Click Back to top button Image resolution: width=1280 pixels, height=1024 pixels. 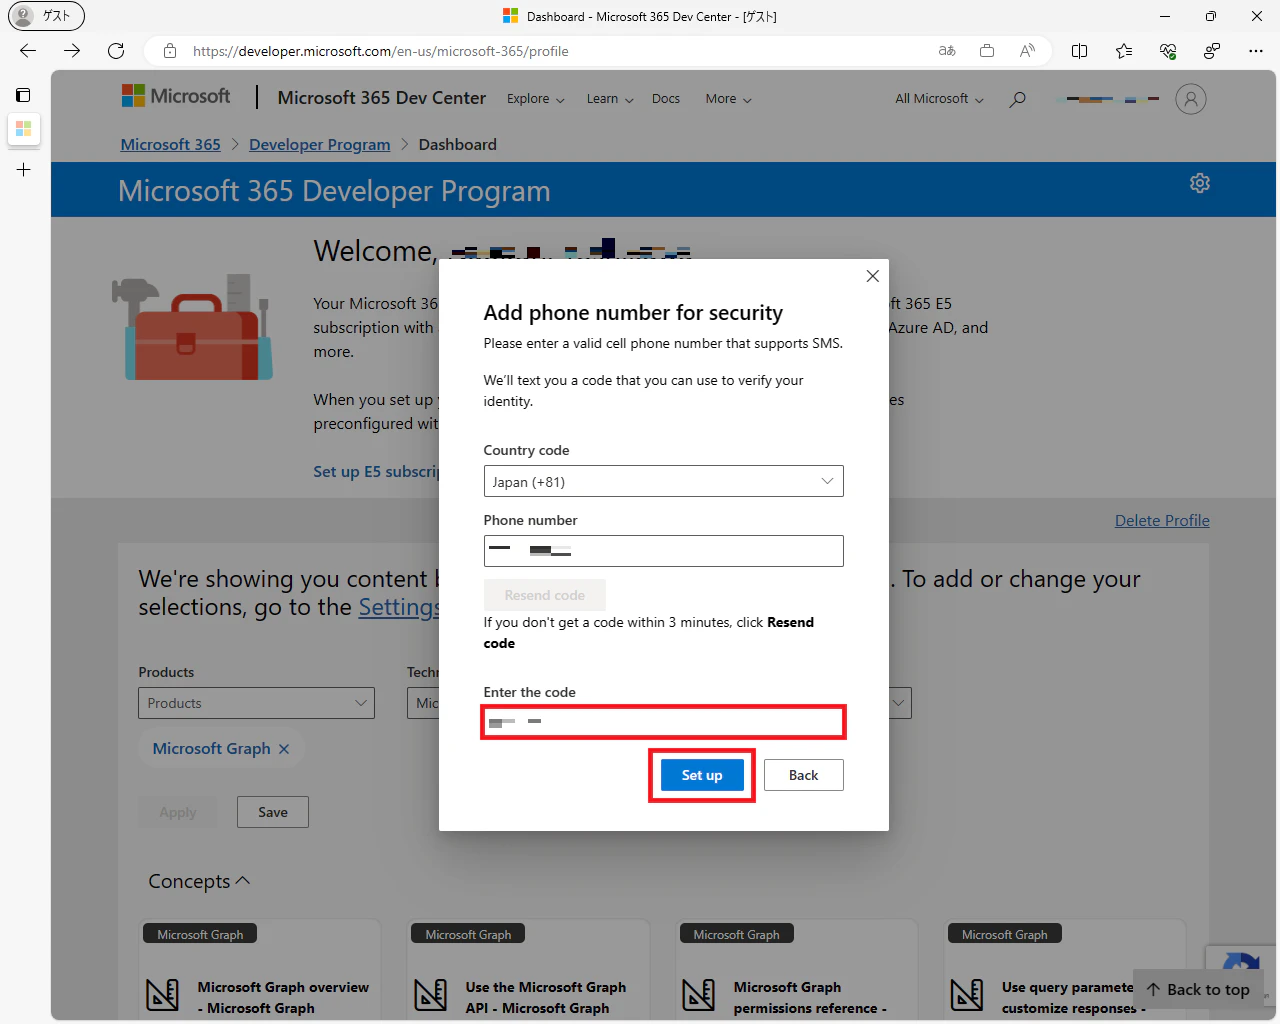(x=1198, y=989)
